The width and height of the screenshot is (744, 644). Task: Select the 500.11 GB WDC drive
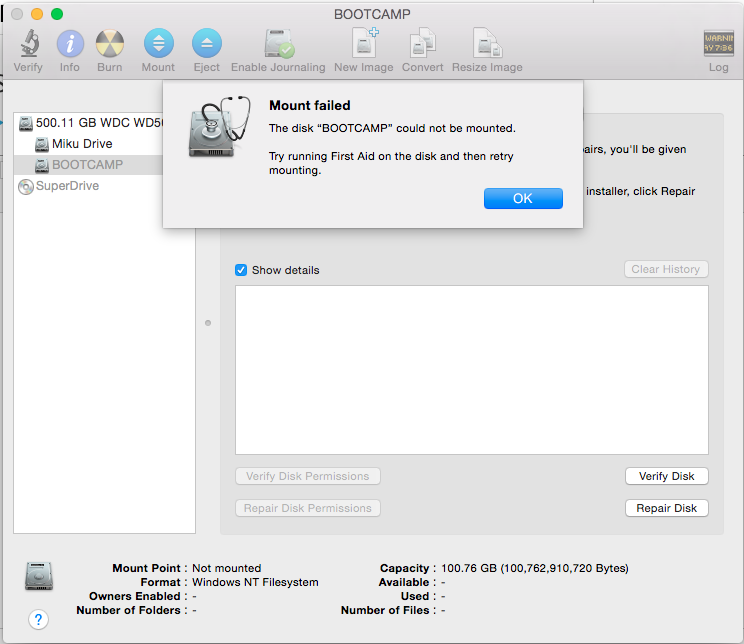click(89, 123)
